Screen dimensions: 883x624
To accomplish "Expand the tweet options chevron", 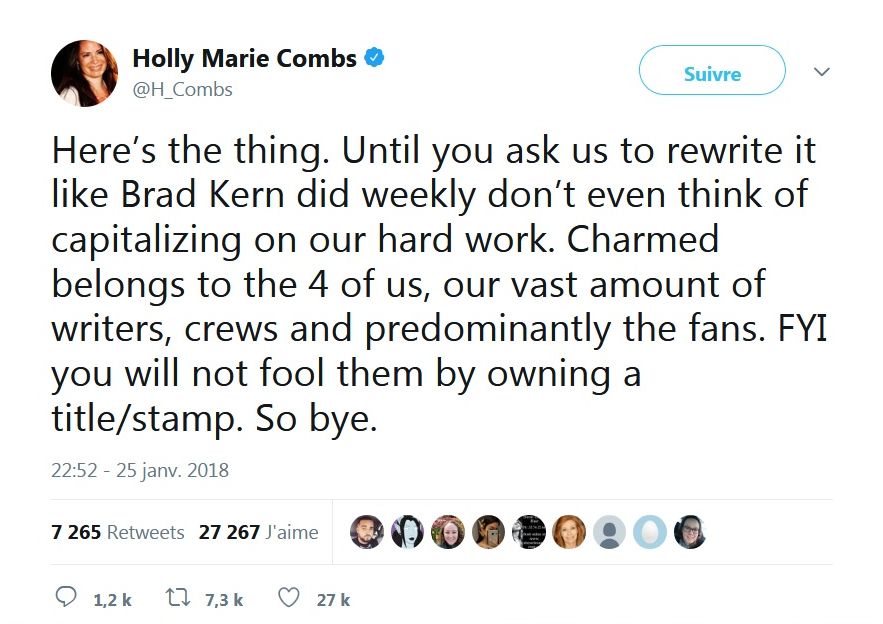I will (822, 72).
